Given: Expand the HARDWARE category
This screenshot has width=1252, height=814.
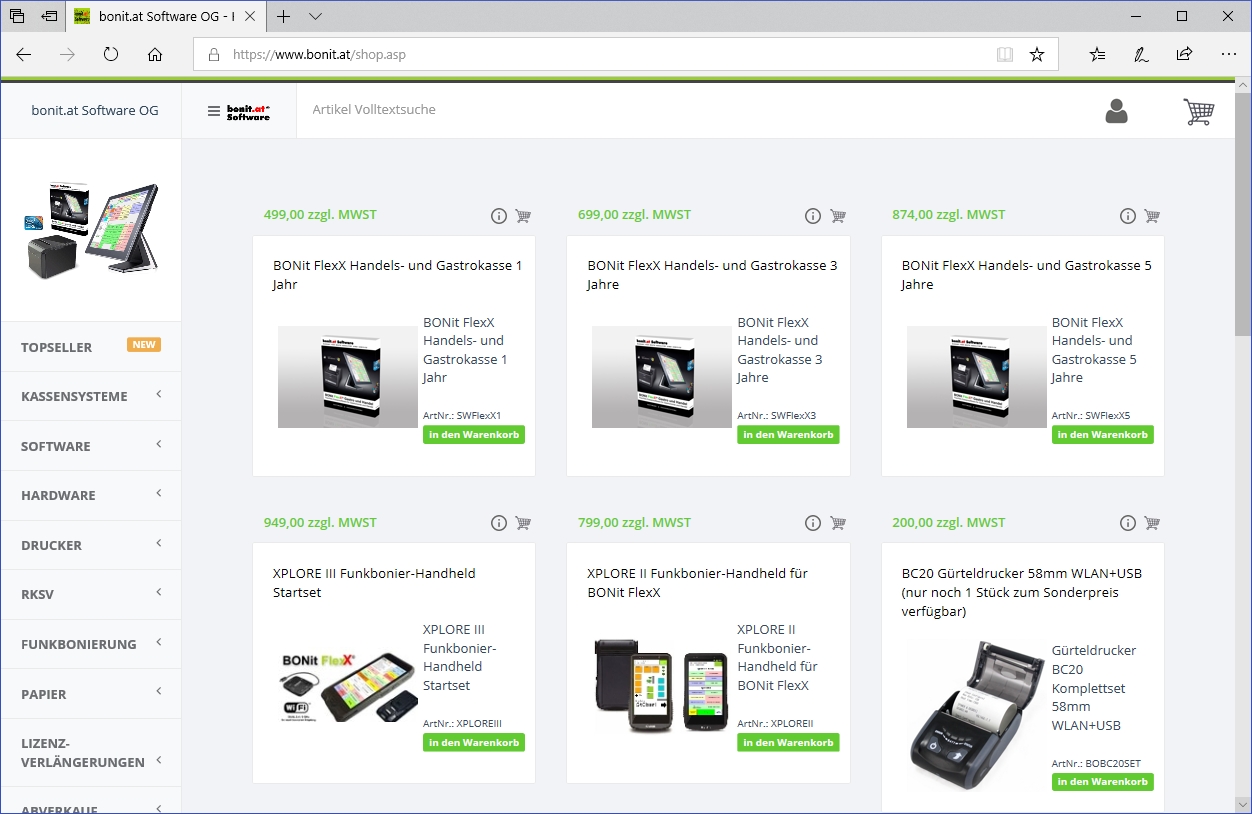Looking at the screenshot, I should click(91, 495).
